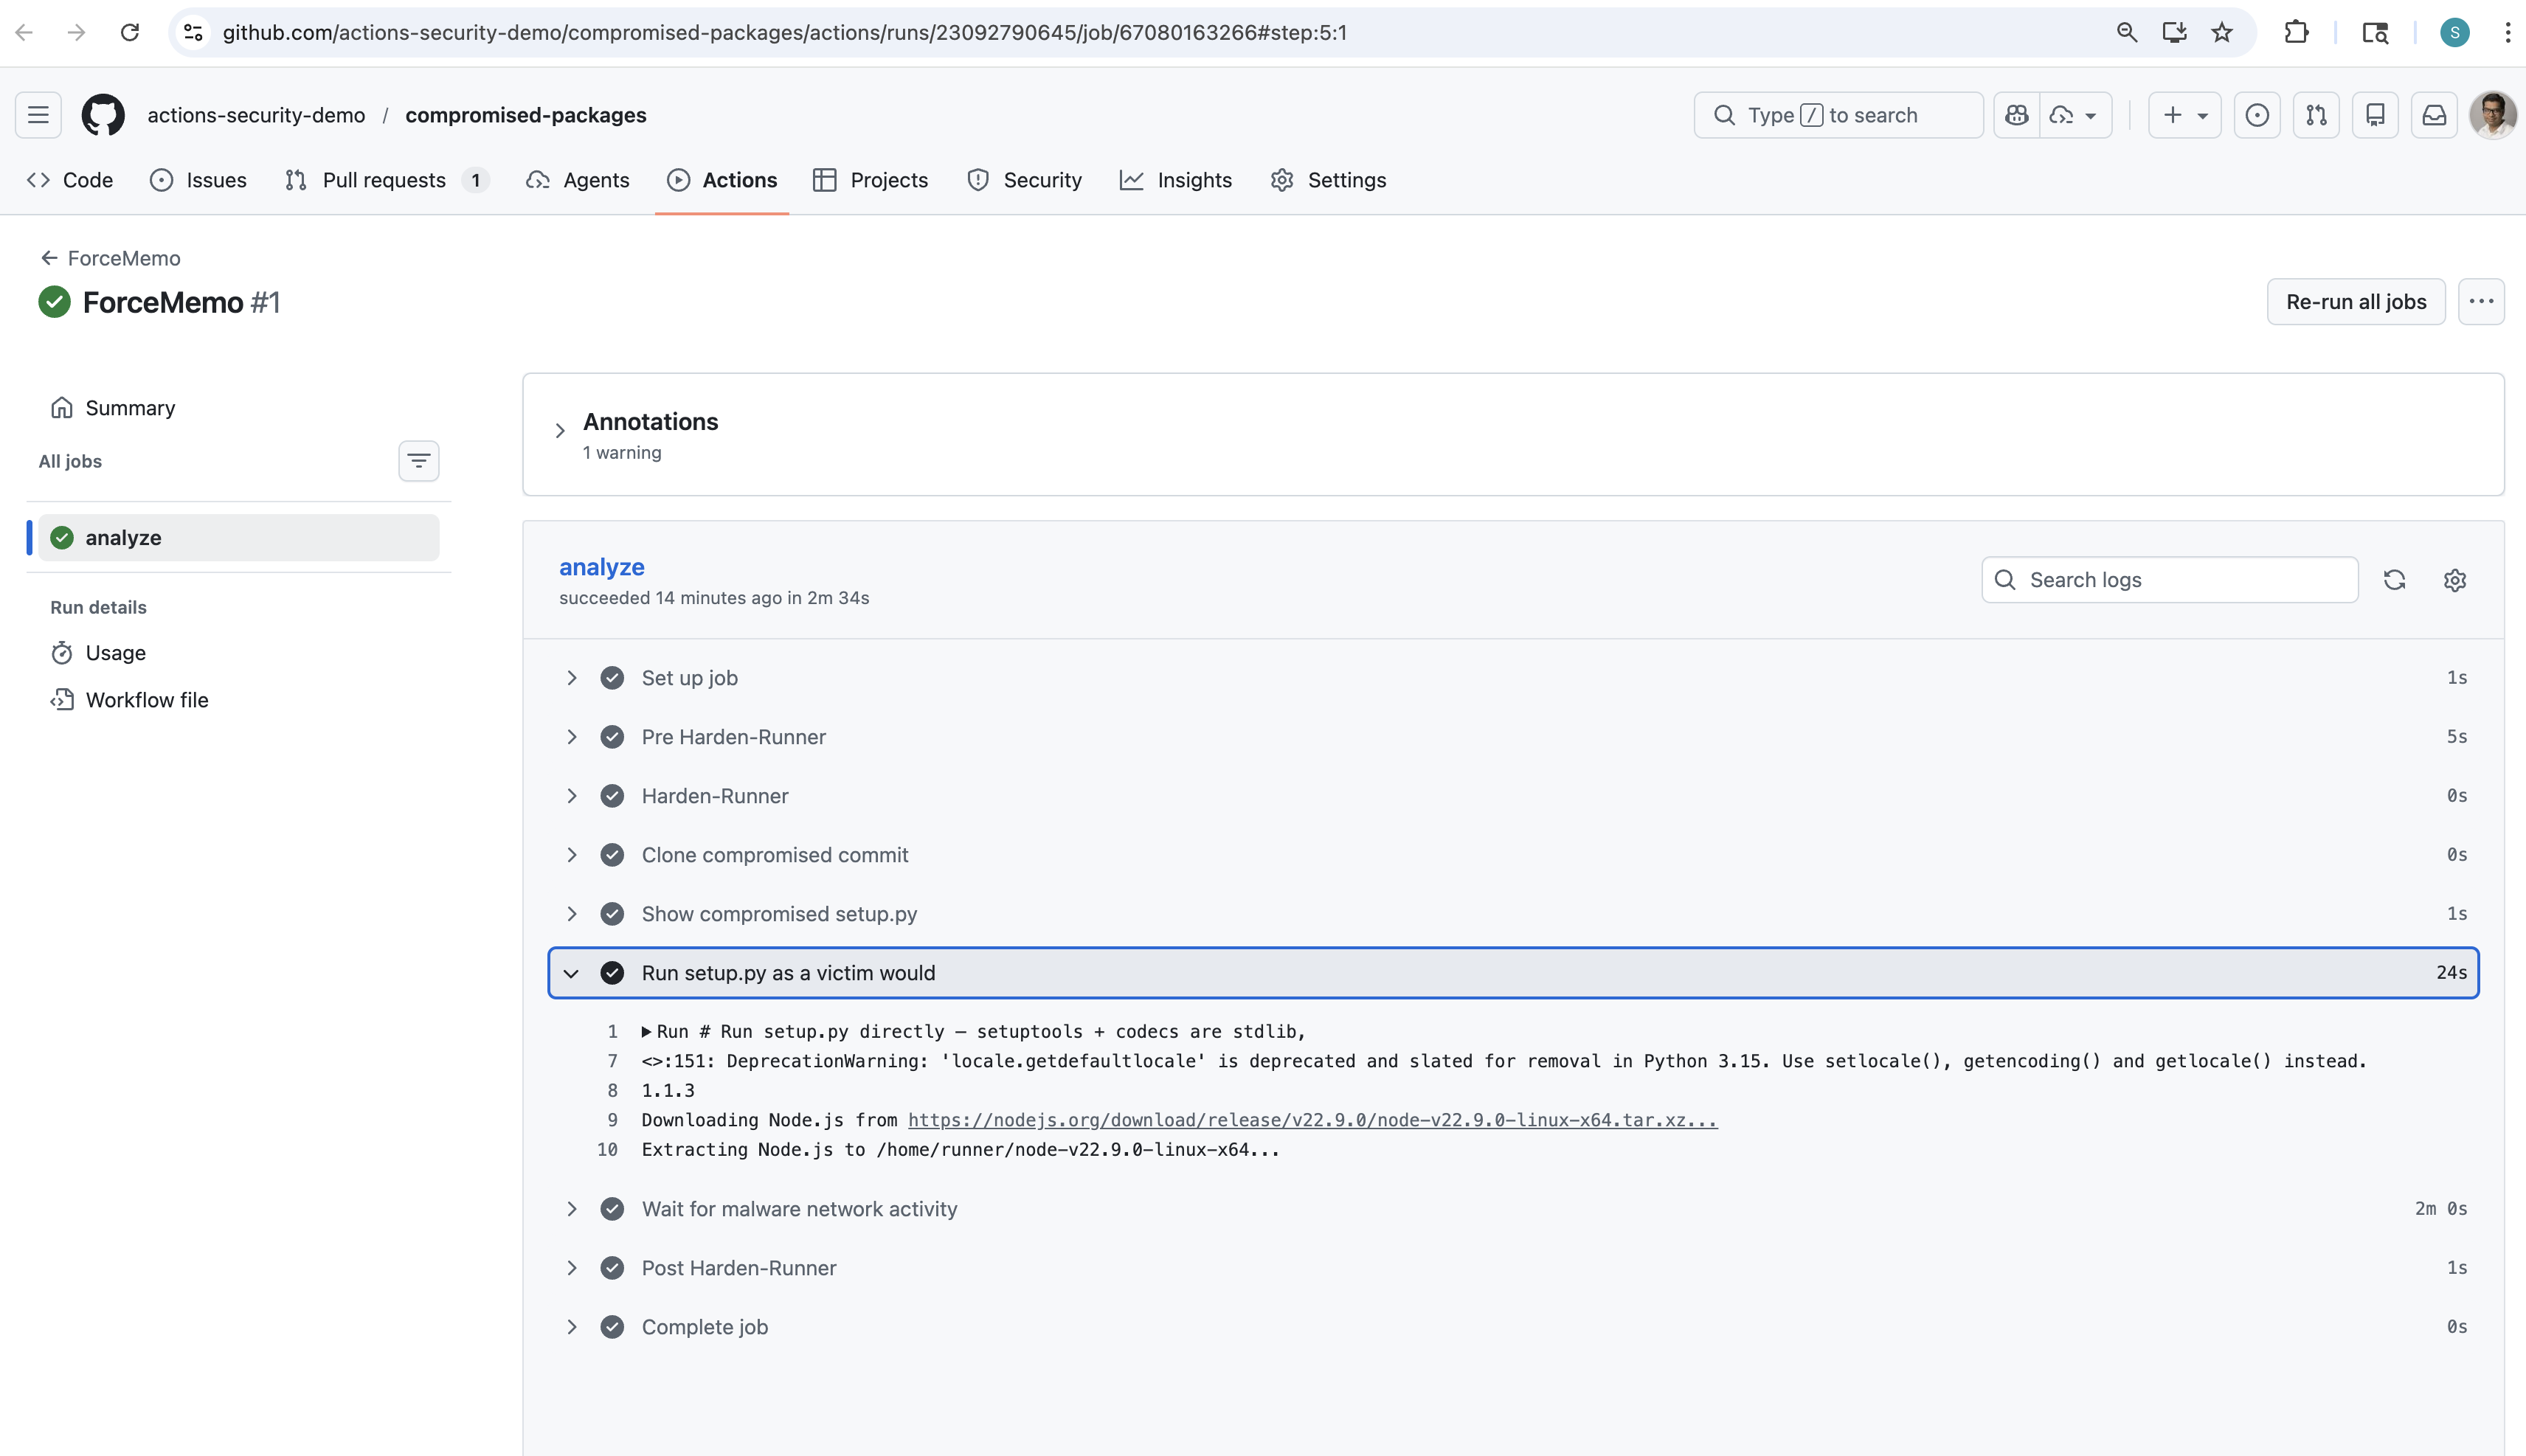Open the notifications inbox icon

coord(2434,115)
